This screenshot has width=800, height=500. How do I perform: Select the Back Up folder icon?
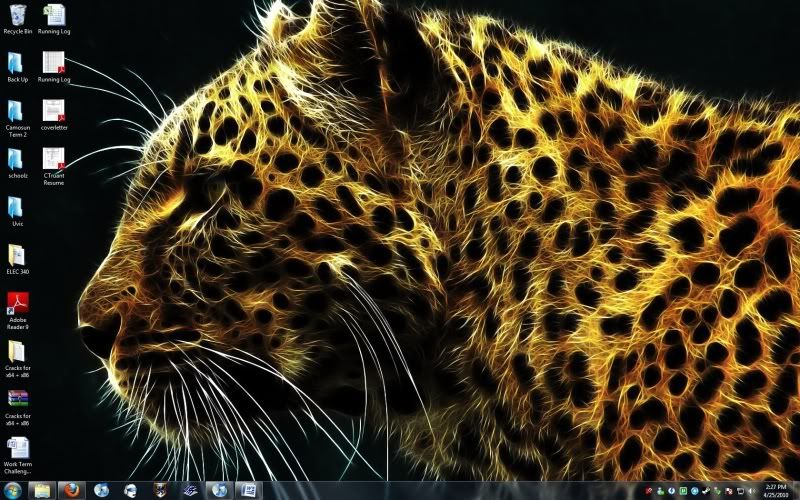(x=17, y=67)
